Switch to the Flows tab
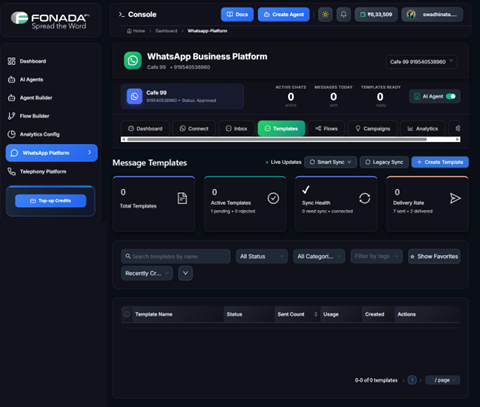This screenshot has height=407, width=480. [326, 128]
